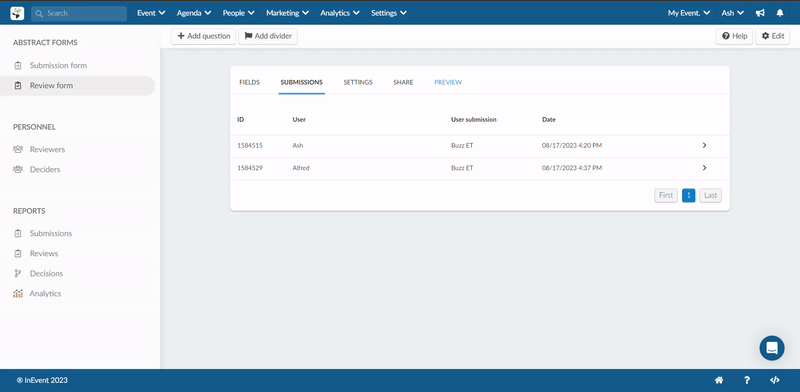The height and width of the screenshot is (392, 800).
Task: Click the footer home icon
Action: point(719,380)
